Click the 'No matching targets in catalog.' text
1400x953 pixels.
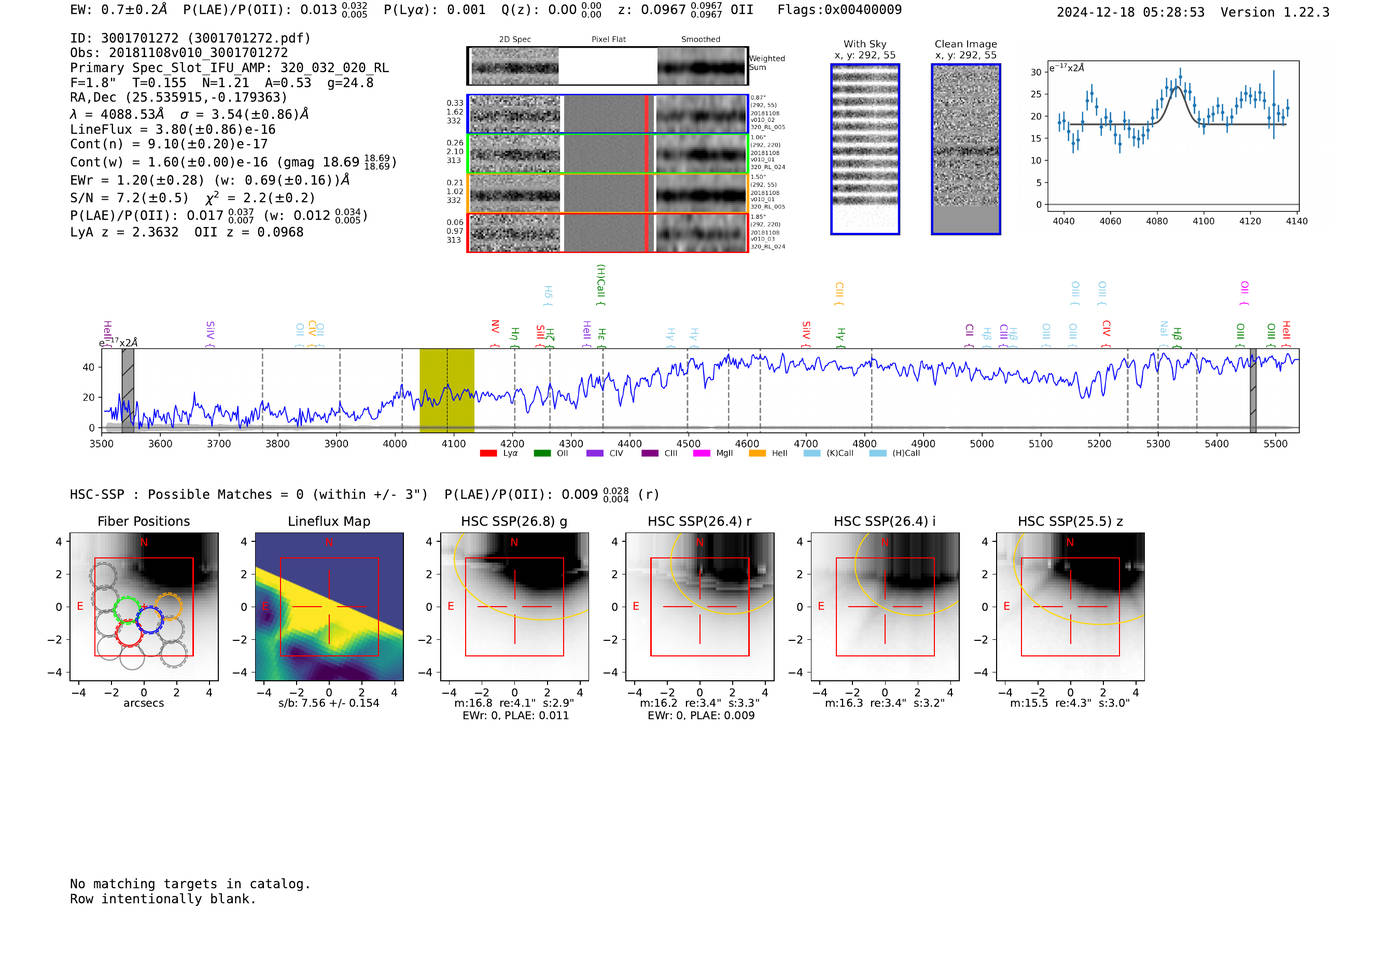190,884
